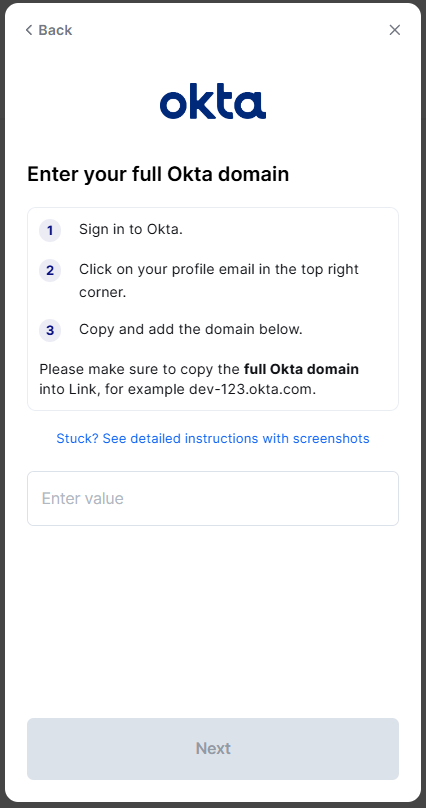Click the example dev-123.okta.com text
This screenshot has width=426, height=808.
tap(252, 389)
